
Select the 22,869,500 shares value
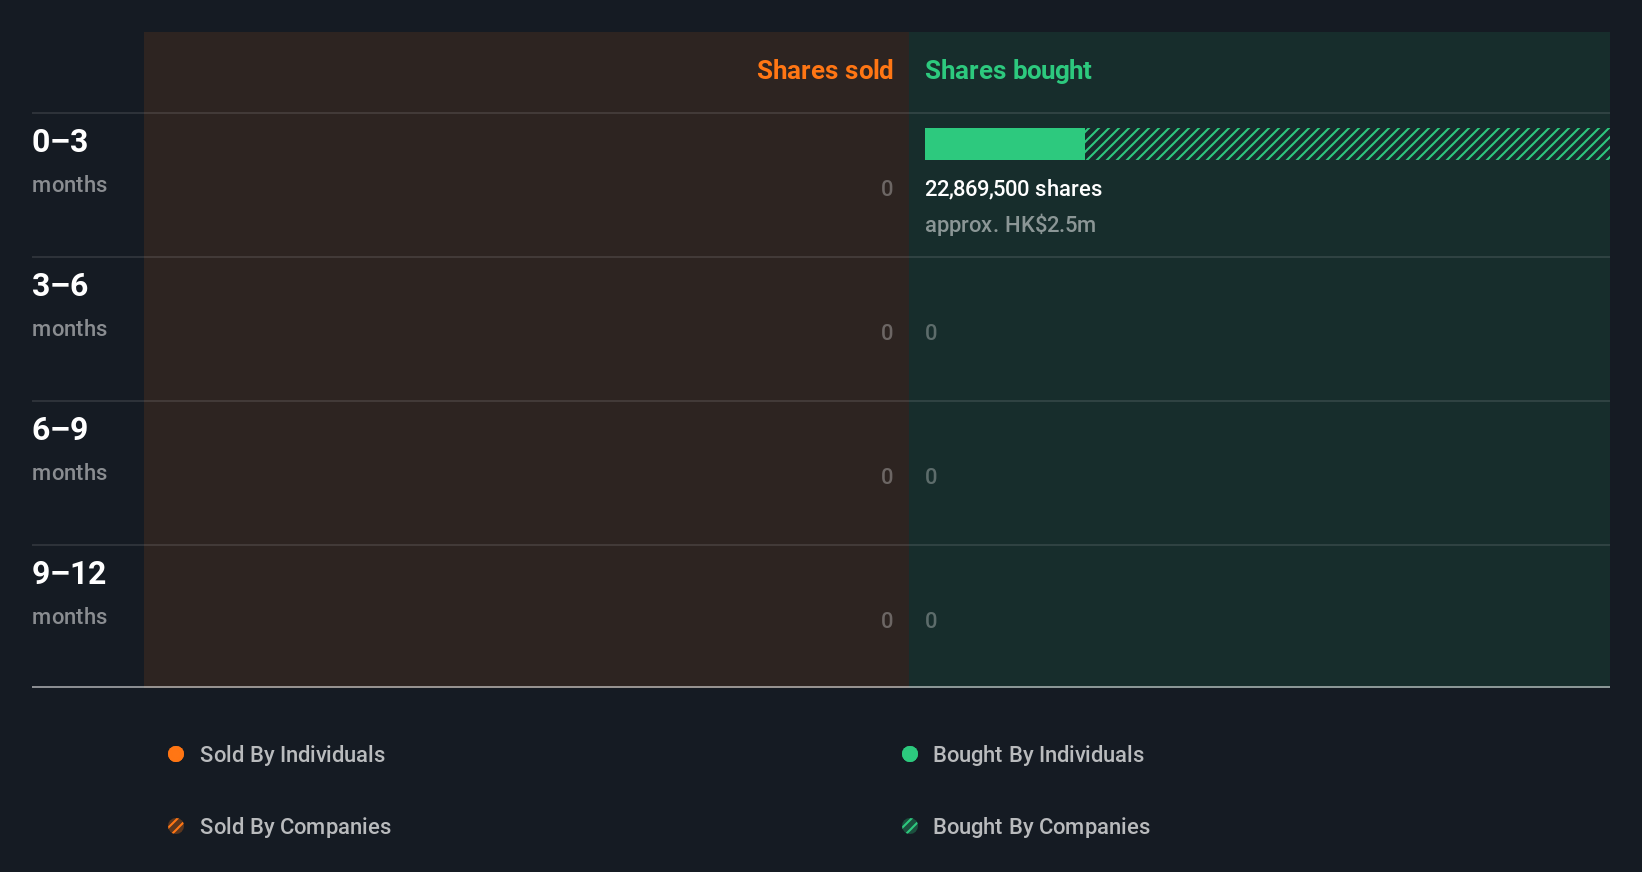pyautogui.click(x=1013, y=188)
